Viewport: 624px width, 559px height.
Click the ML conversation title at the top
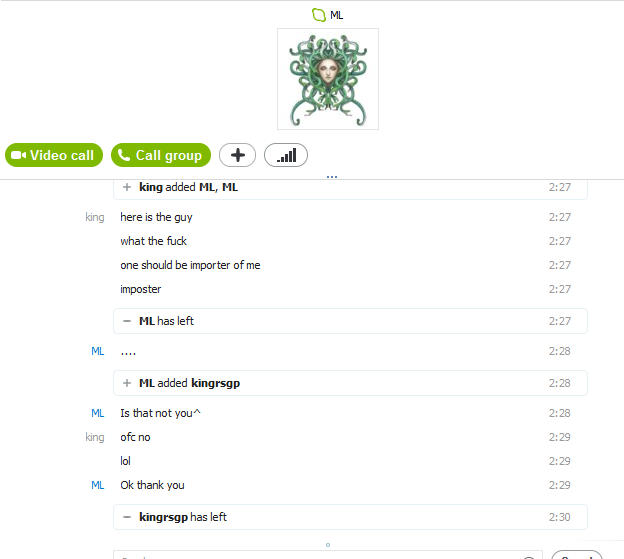[x=337, y=15]
